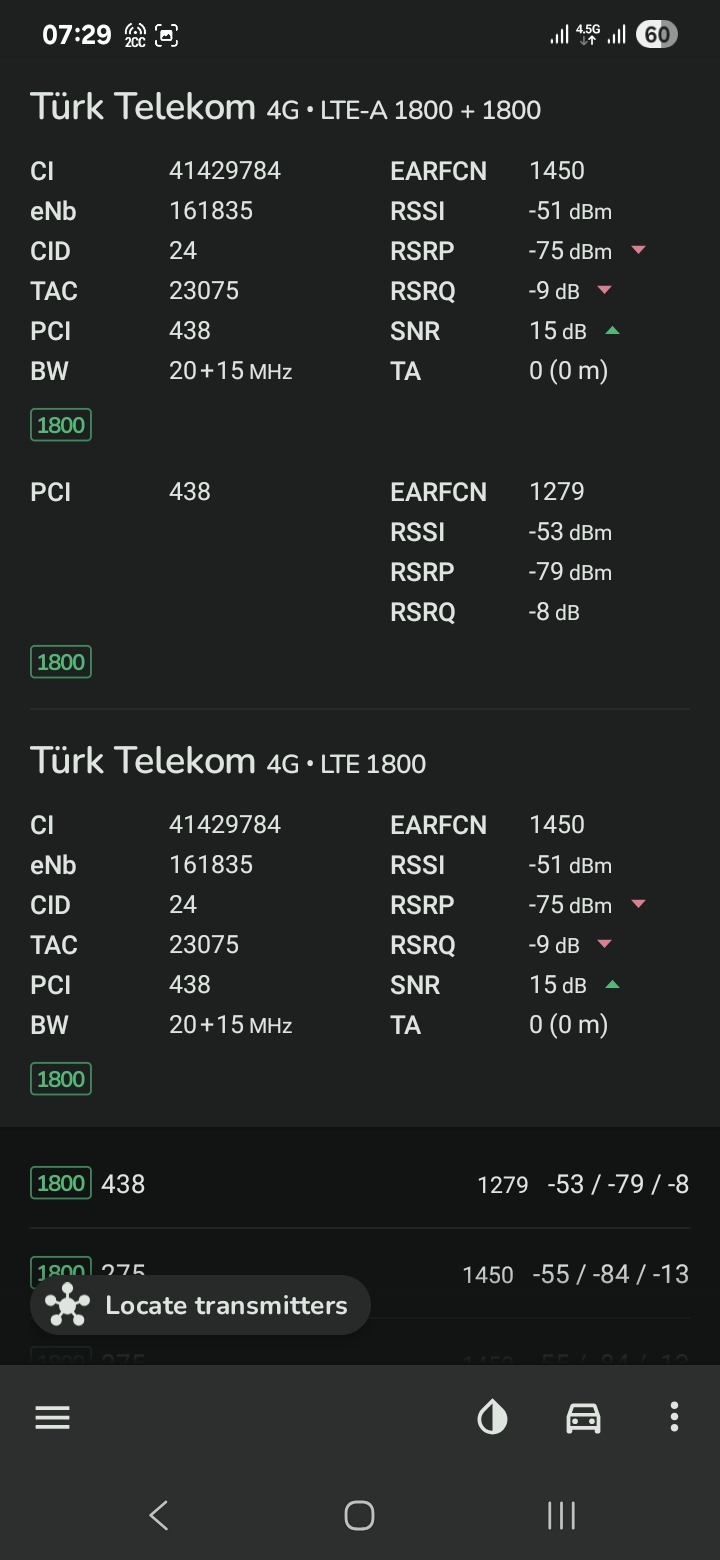Select neighbor cell row 438 with EARFCN 1279

pos(360,1184)
